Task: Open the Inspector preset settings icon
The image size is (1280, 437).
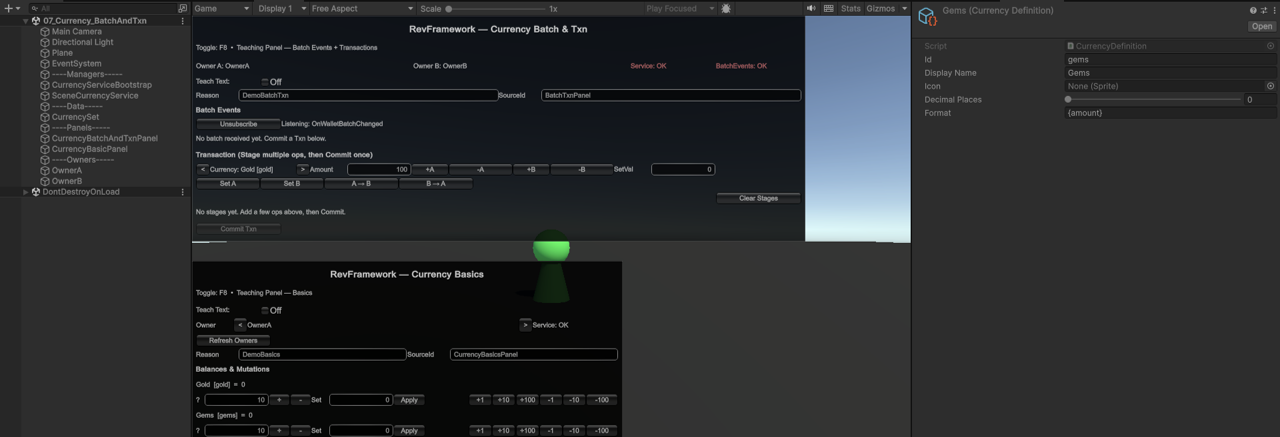Action: point(1262,10)
